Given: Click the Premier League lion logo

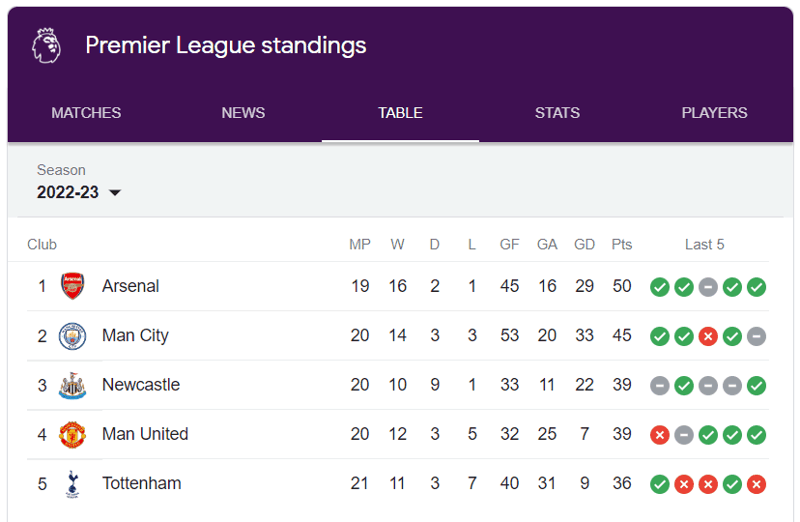Looking at the screenshot, I should click(x=46, y=45).
